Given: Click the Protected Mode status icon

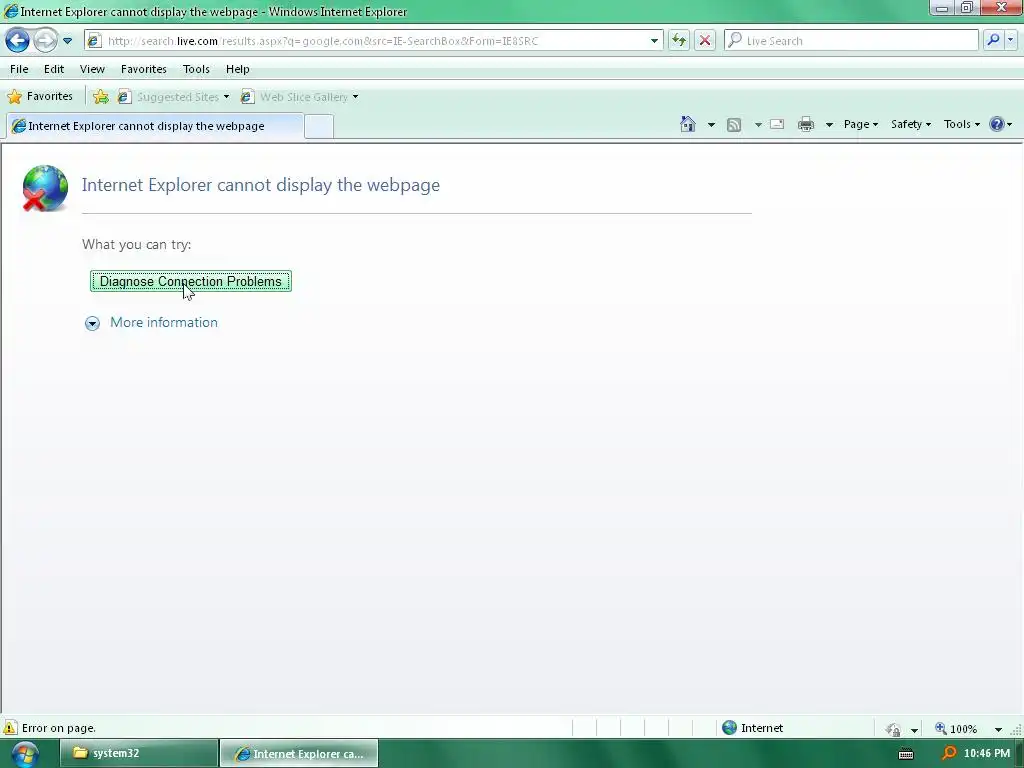Looking at the screenshot, I should click(x=893, y=729).
